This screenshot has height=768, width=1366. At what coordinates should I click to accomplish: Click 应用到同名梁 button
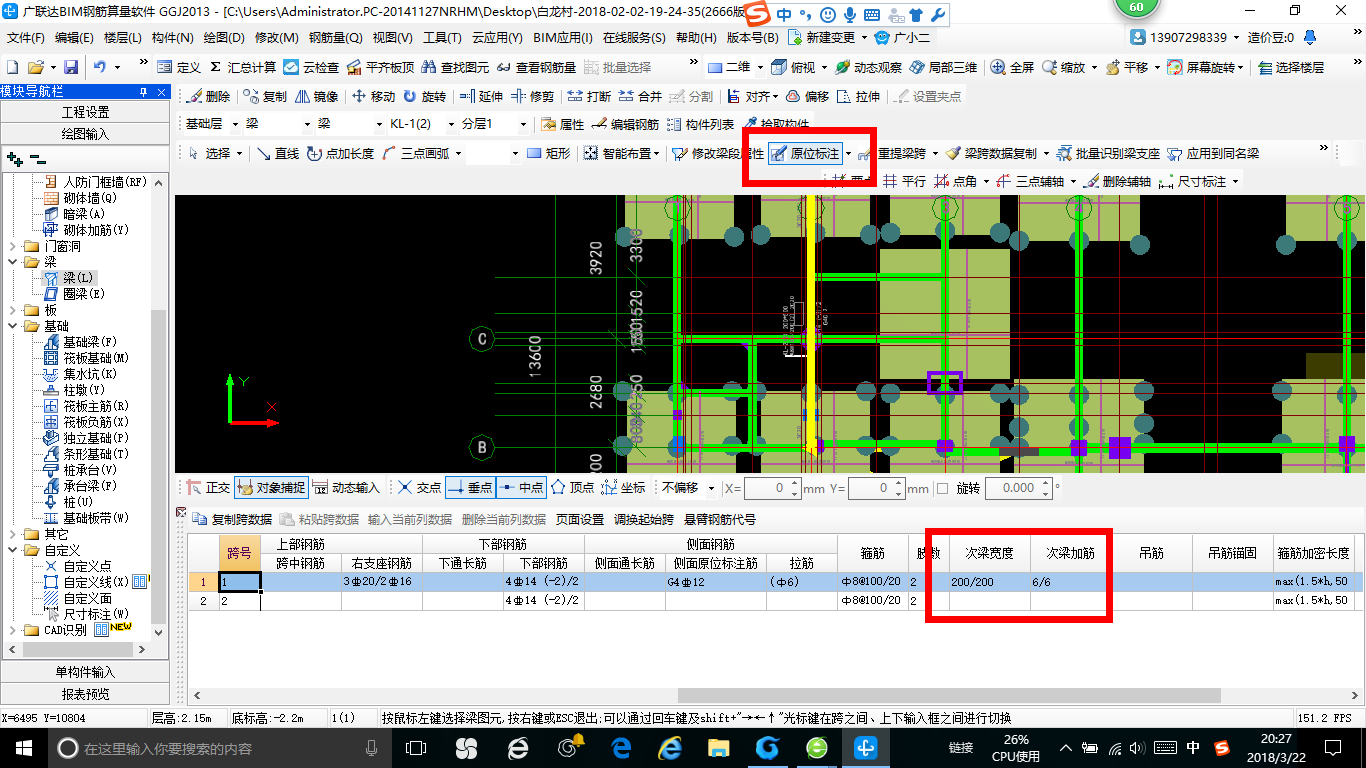point(1213,153)
